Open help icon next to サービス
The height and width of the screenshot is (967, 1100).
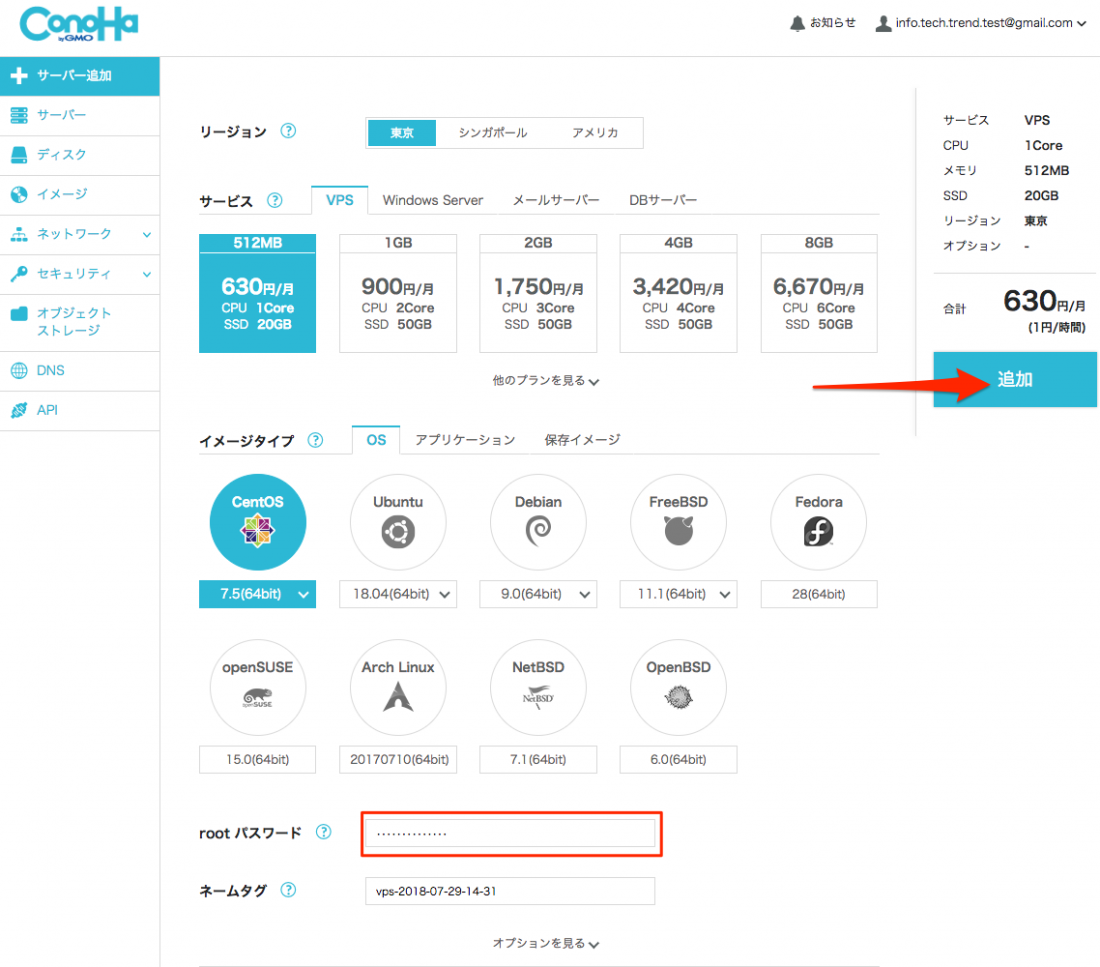pyautogui.click(x=275, y=200)
